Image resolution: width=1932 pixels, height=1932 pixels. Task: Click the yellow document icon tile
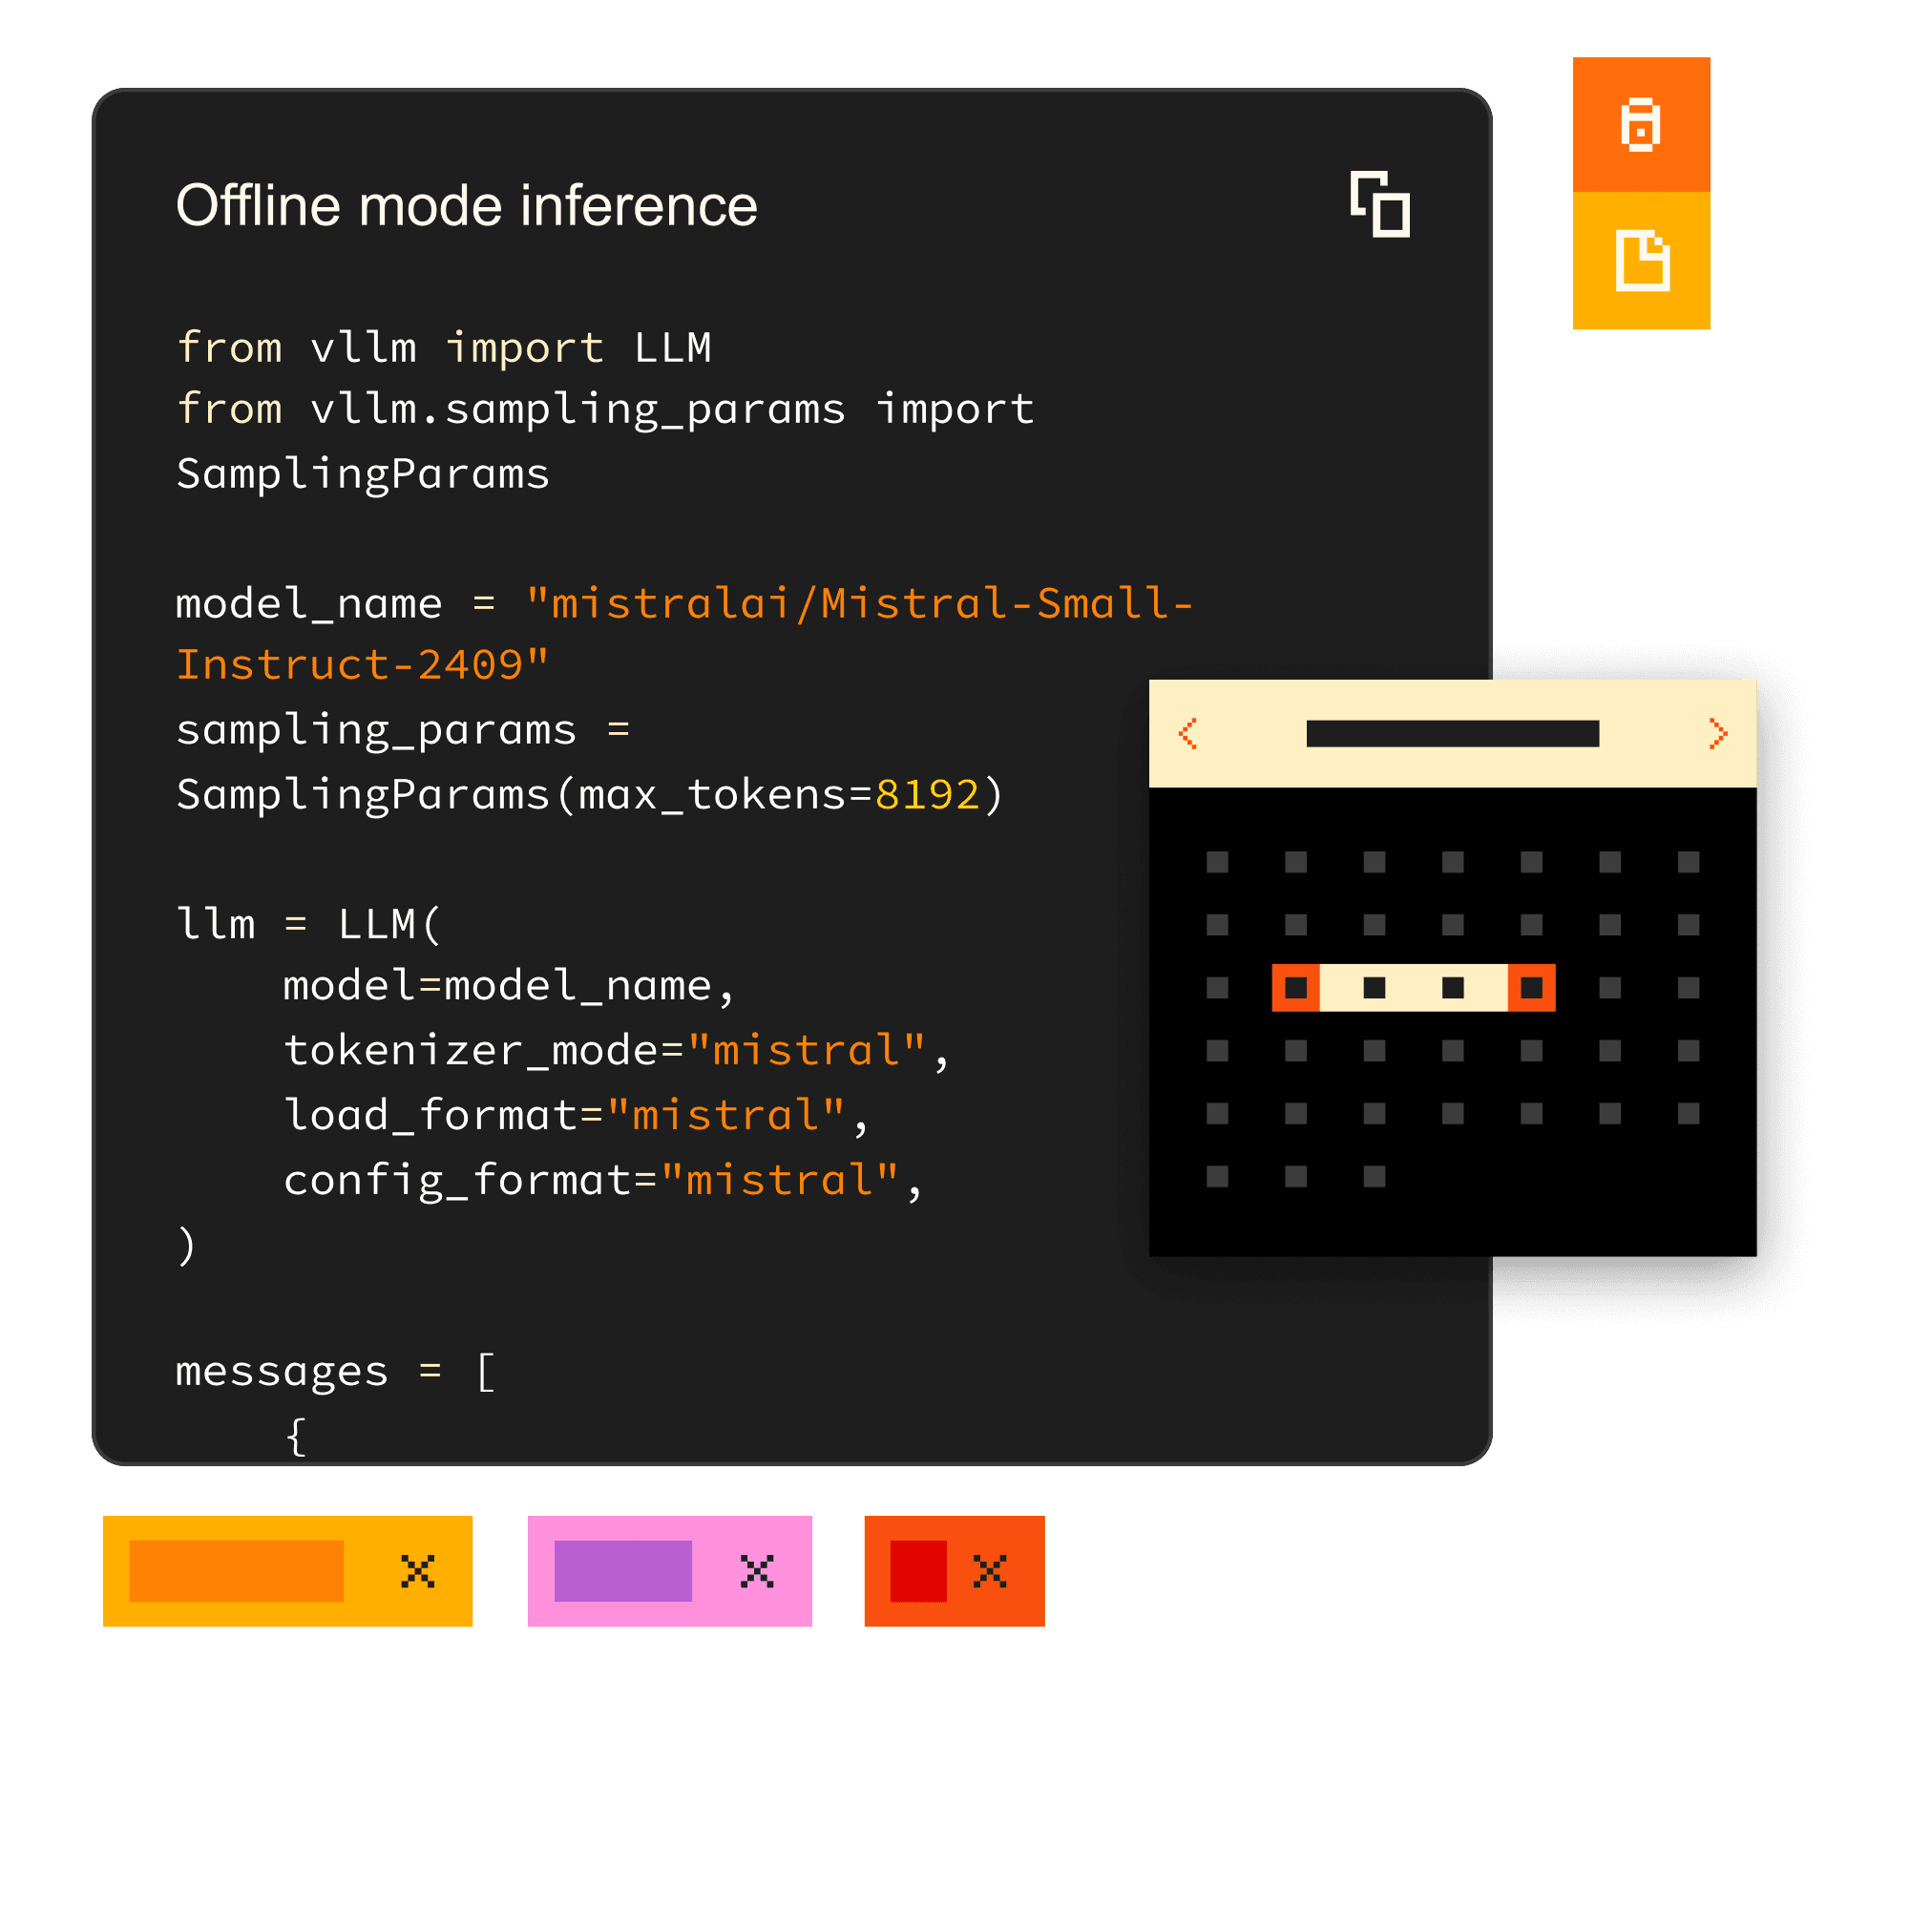[1641, 260]
